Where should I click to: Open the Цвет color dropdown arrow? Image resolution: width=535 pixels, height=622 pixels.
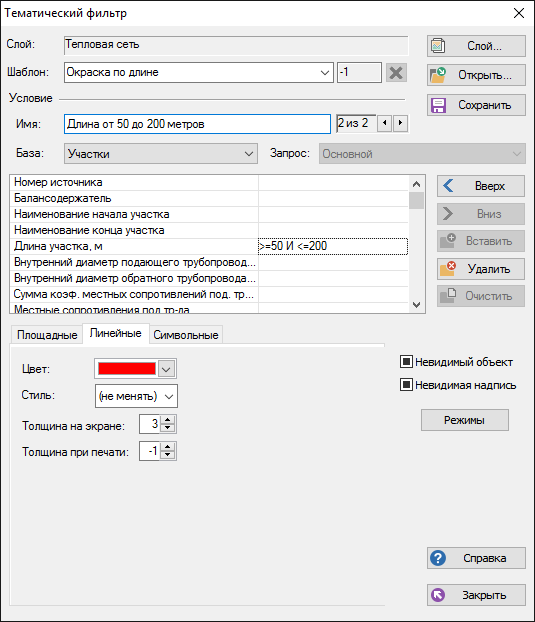167,369
